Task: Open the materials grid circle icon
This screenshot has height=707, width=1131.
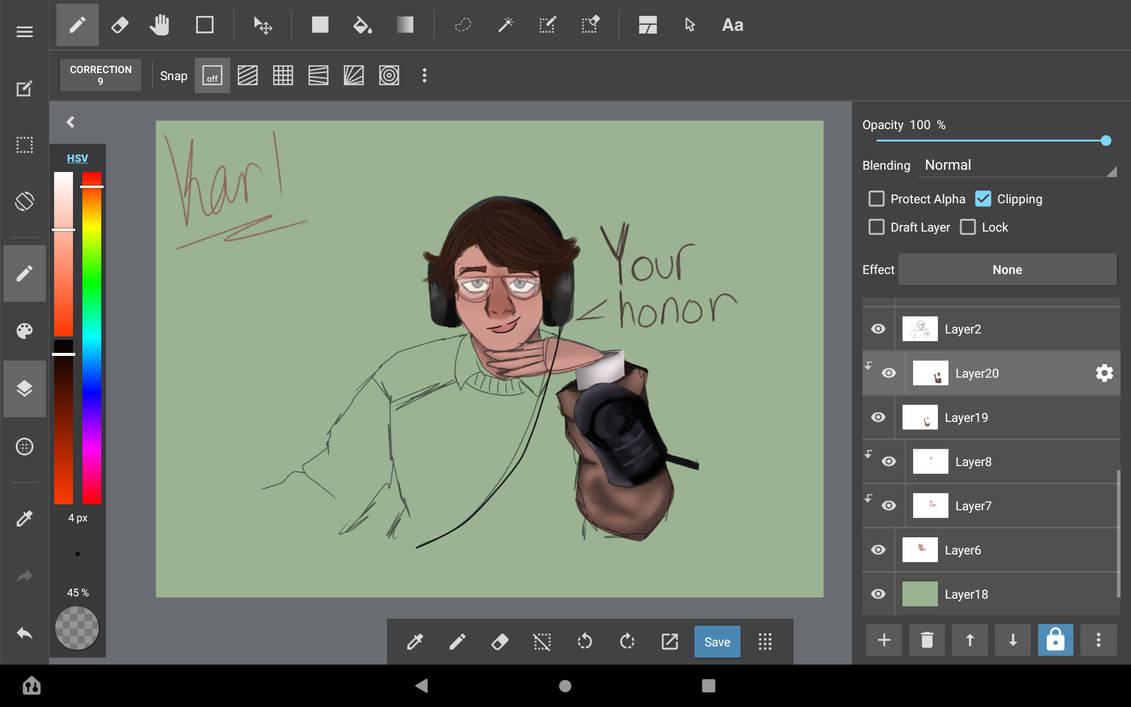Action: (x=25, y=447)
